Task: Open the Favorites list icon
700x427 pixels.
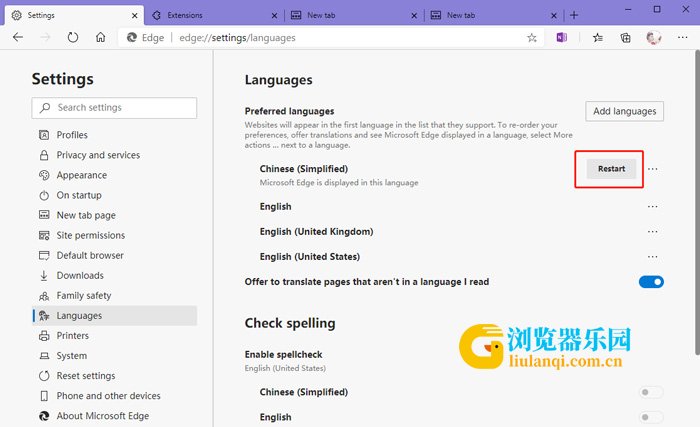Action: click(598, 38)
